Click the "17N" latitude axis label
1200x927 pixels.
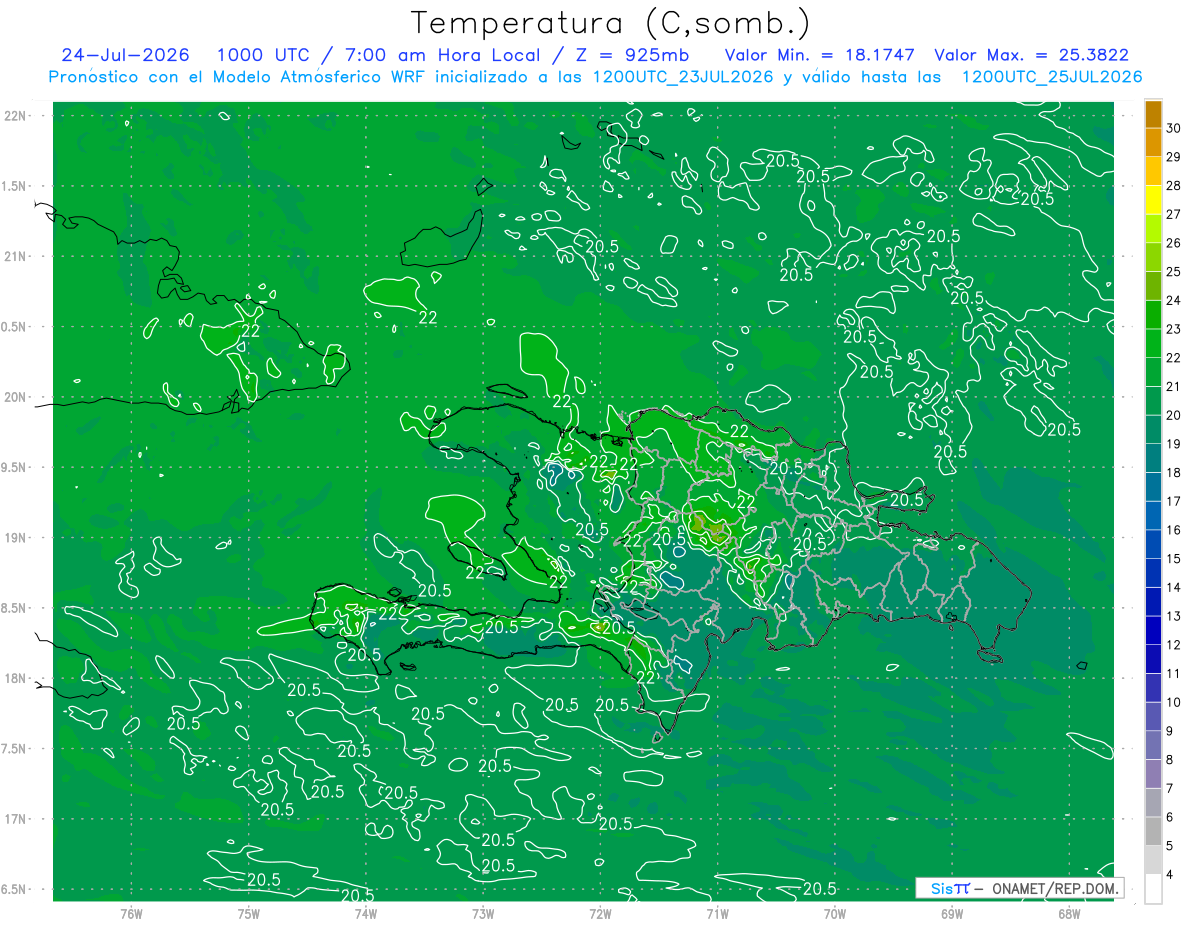[x=17, y=819]
